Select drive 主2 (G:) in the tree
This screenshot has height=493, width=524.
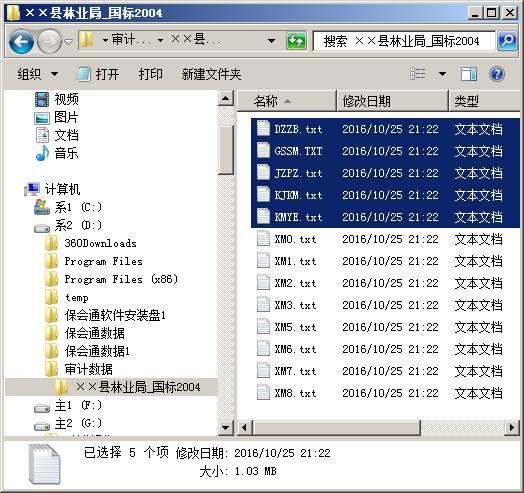tap(68, 424)
